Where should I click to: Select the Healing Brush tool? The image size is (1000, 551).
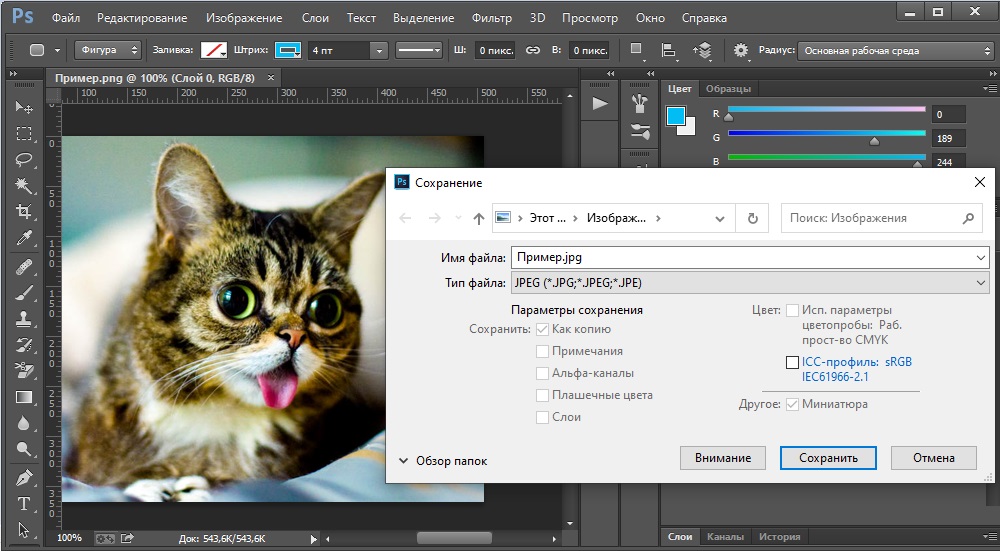pyautogui.click(x=24, y=265)
